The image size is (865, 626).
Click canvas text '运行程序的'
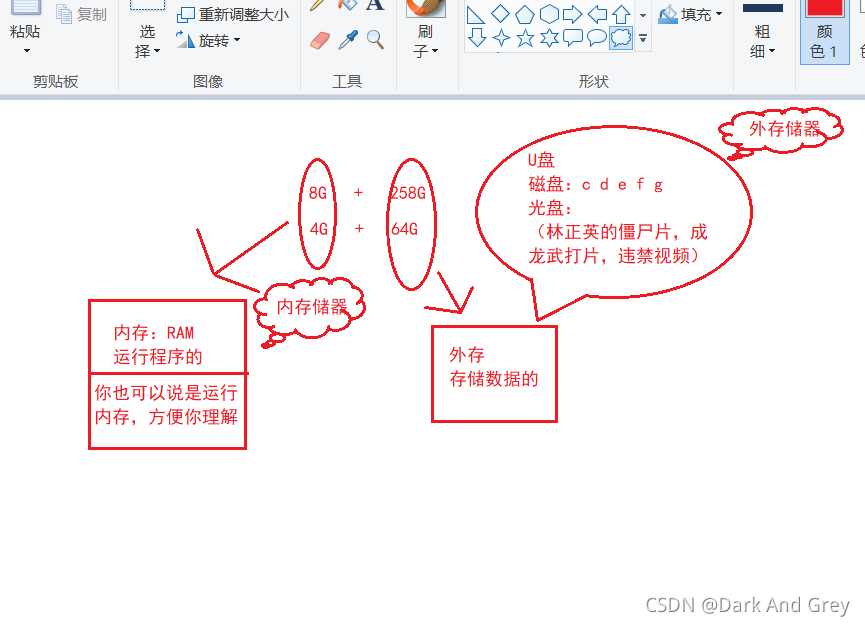(158, 357)
